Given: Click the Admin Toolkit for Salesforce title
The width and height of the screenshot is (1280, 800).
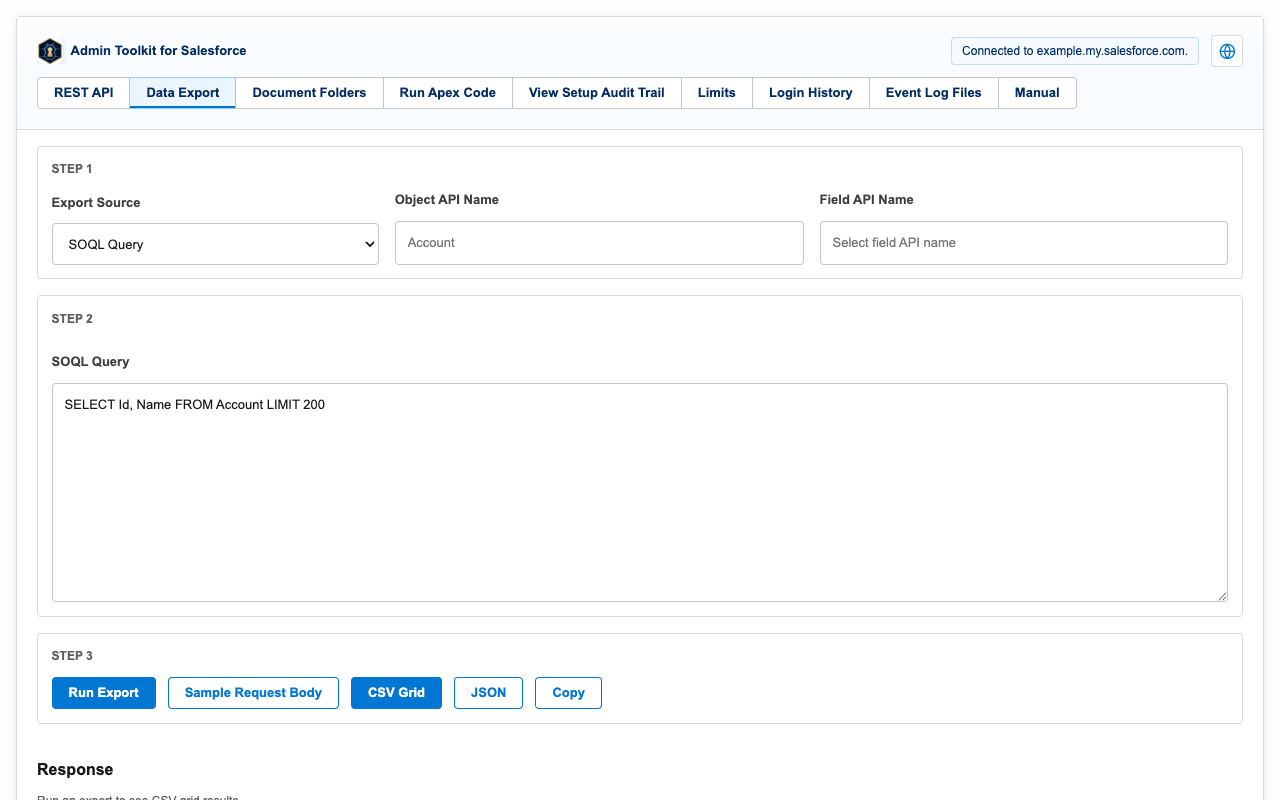Looking at the screenshot, I should click(158, 50).
